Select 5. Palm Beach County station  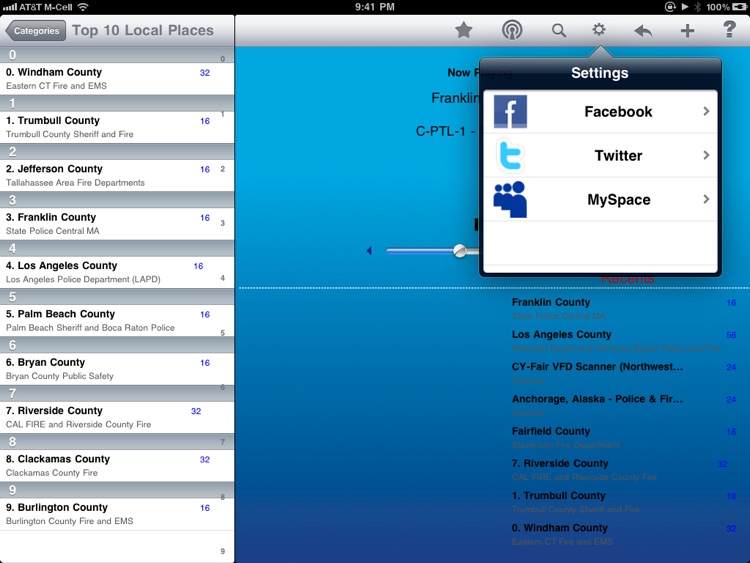[x=117, y=320]
